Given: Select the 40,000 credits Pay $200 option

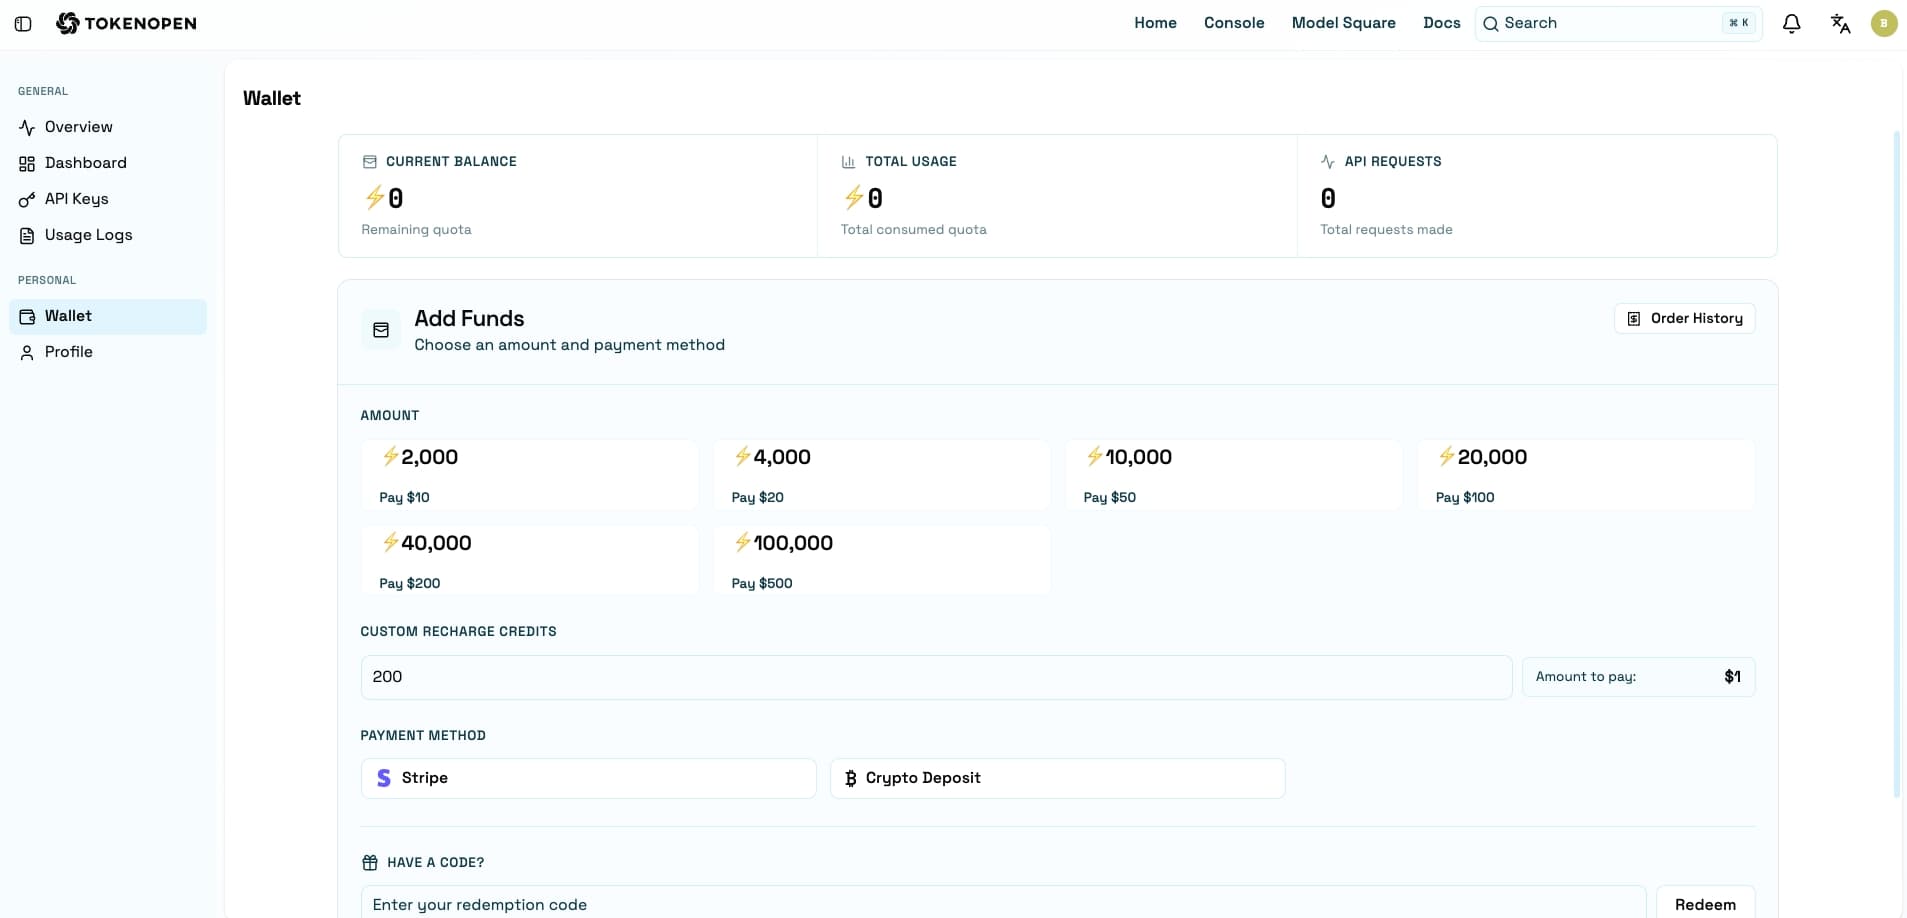Looking at the screenshot, I should click(530, 561).
